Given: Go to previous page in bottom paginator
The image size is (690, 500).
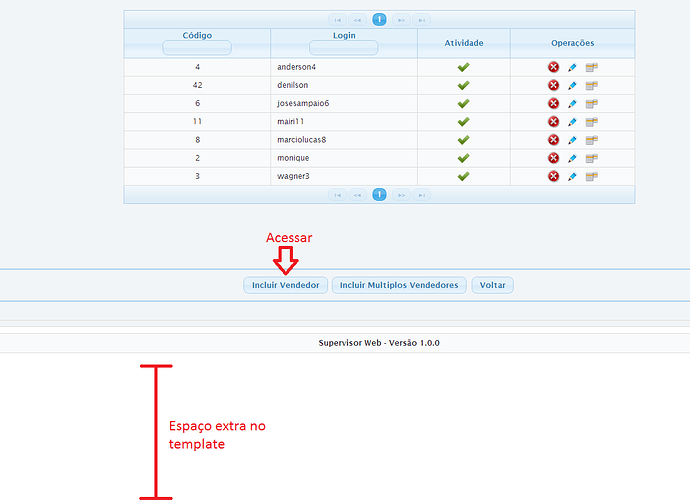Looking at the screenshot, I should coord(357,195).
